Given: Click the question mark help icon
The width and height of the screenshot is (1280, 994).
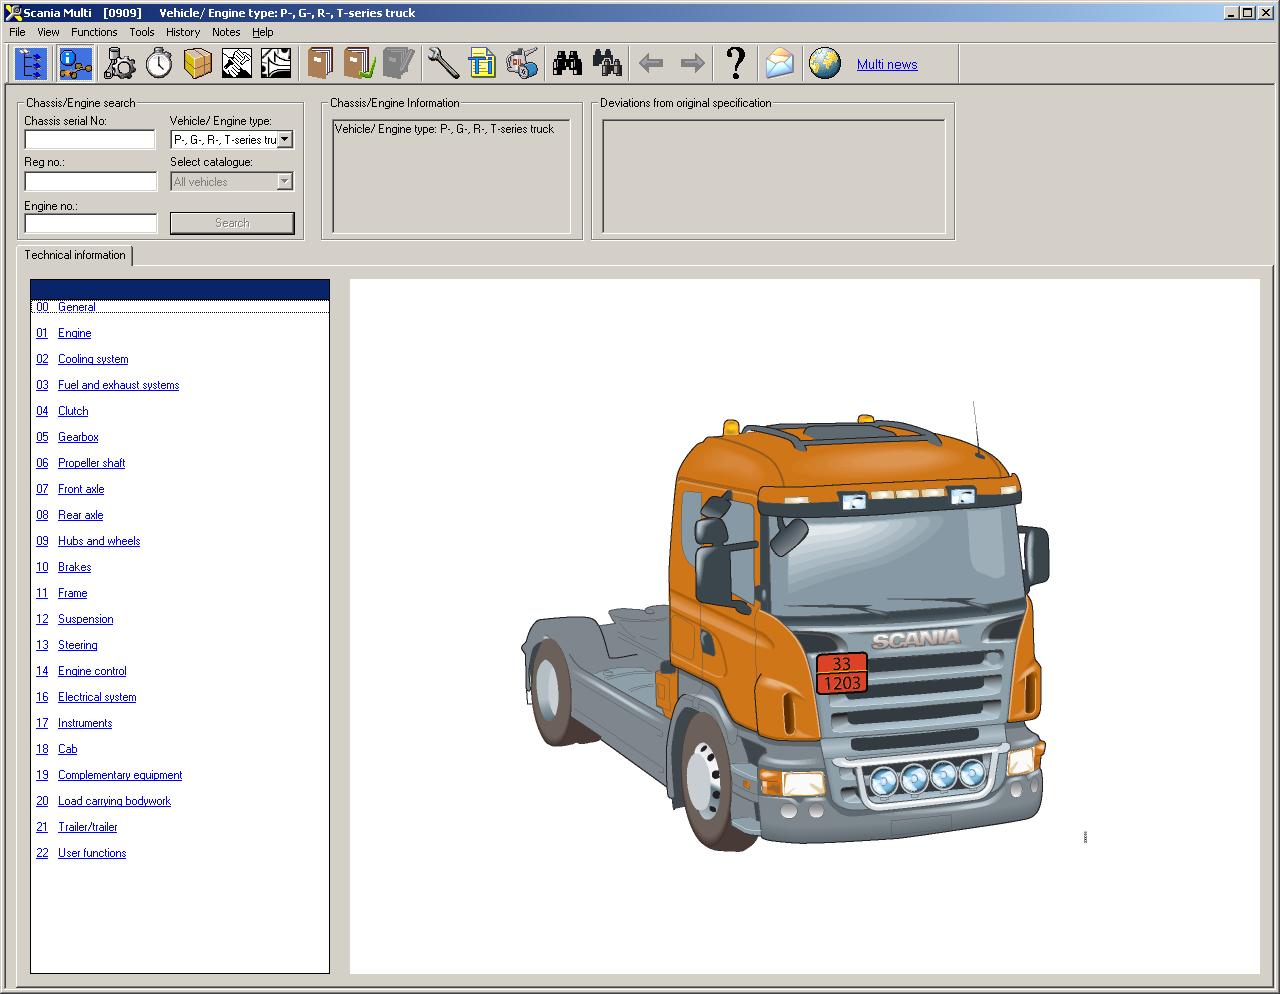Looking at the screenshot, I should pyautogui.click(x=736, y=63).
